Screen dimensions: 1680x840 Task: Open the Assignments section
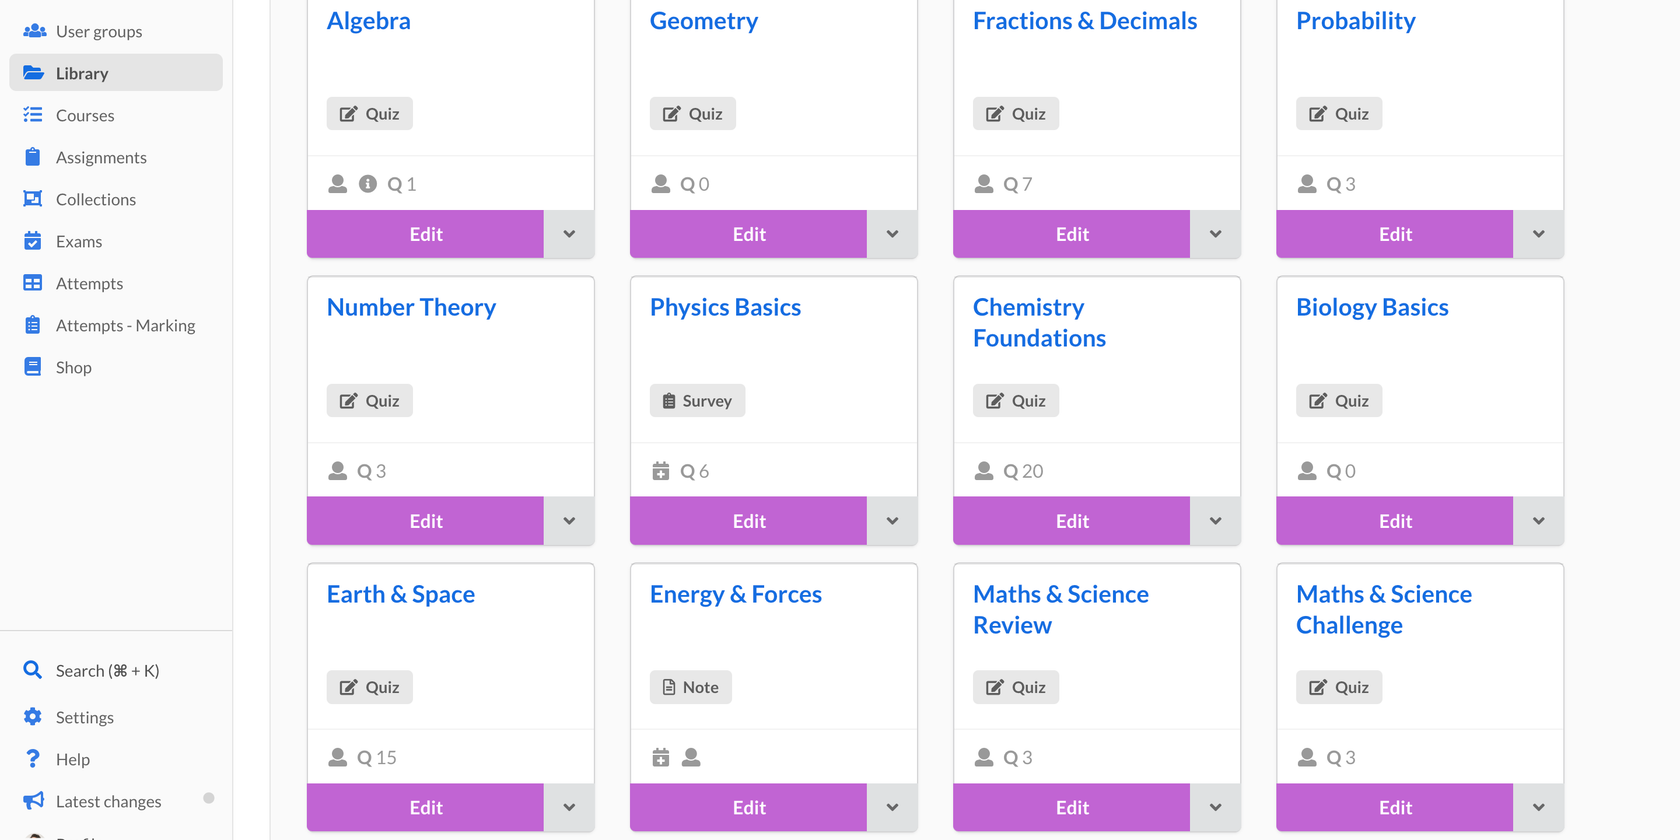click(101, 157)
